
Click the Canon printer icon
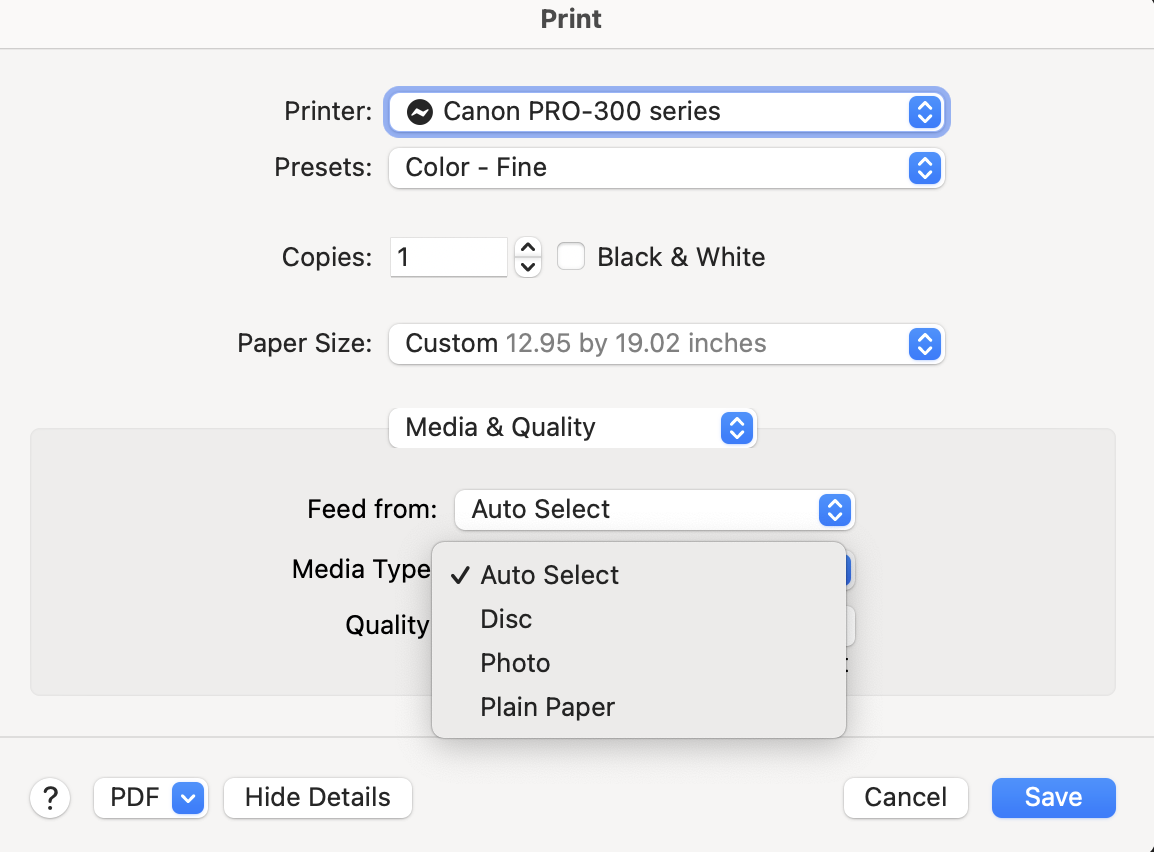420,112
